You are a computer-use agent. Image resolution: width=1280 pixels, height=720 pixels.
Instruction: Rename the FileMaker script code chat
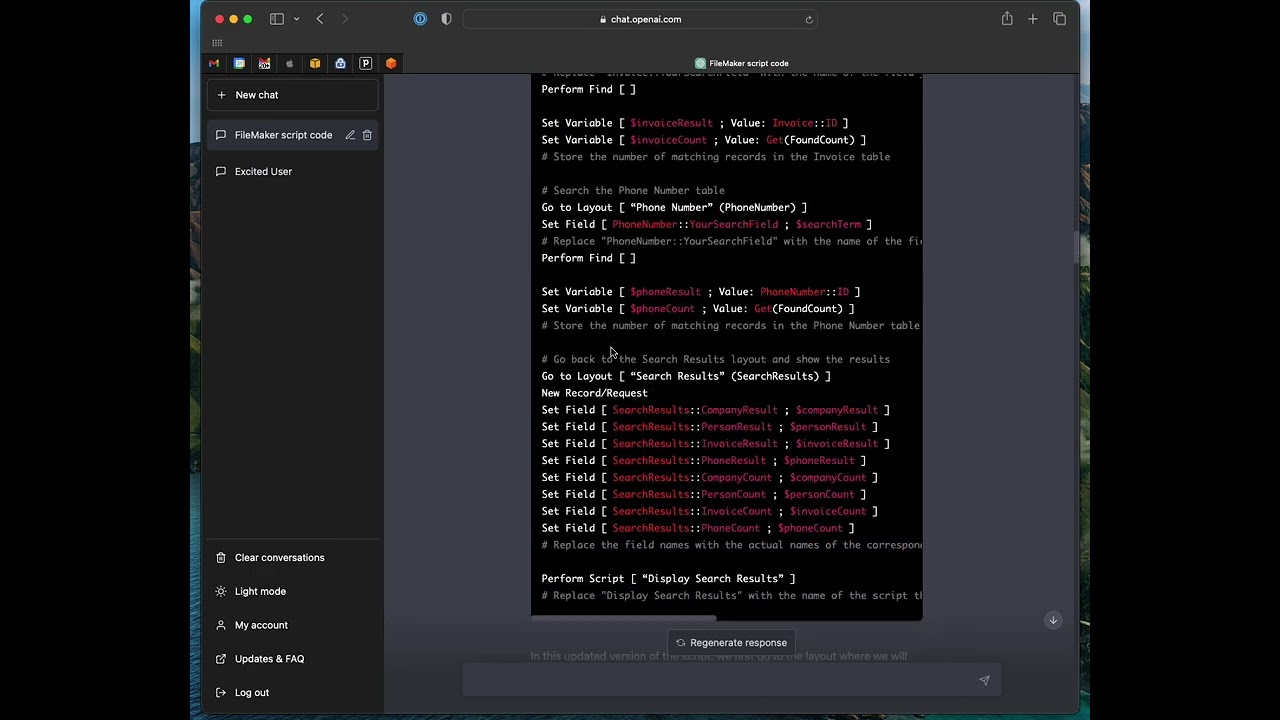pos(350,135)
